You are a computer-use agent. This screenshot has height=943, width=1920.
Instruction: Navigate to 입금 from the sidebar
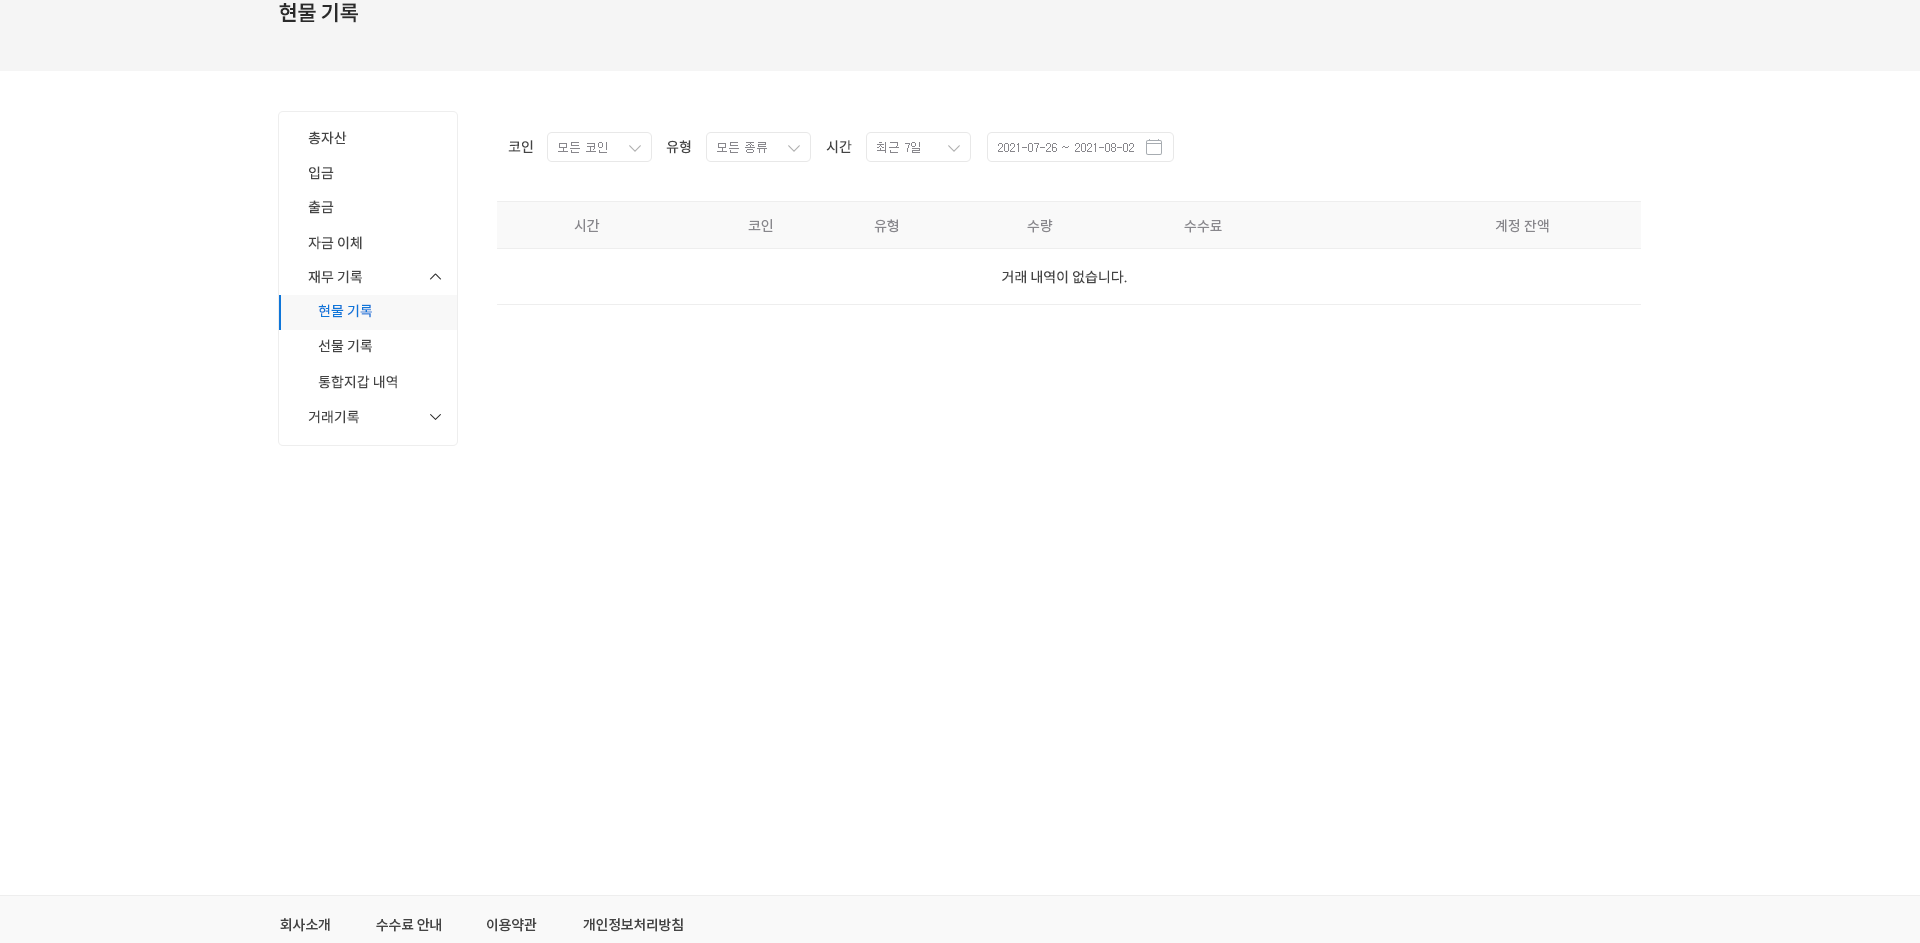(320, 172)
